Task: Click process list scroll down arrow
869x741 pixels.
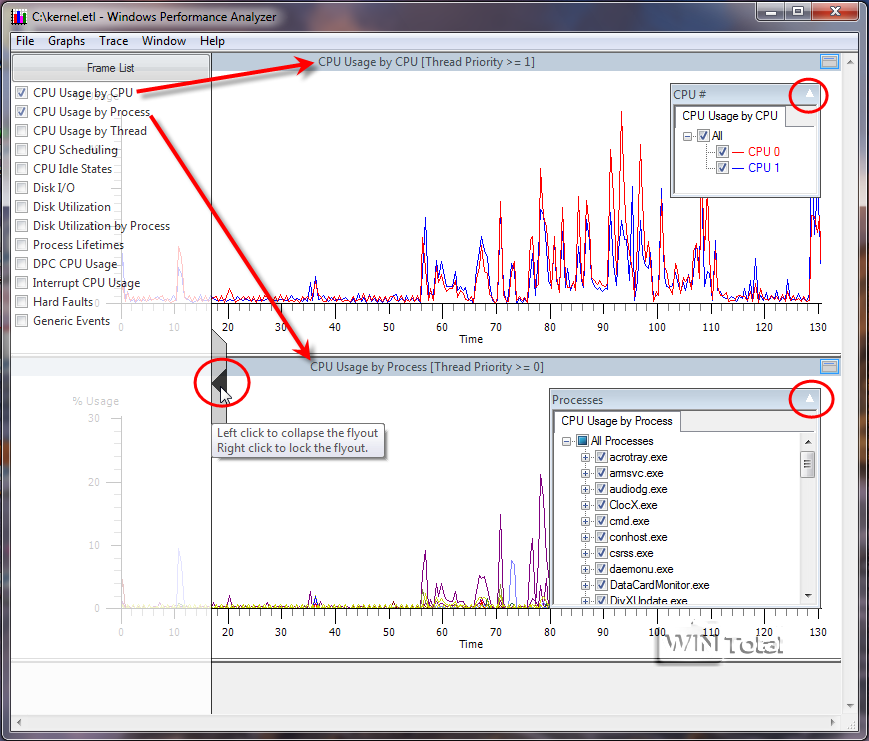Action: (808, 596)
